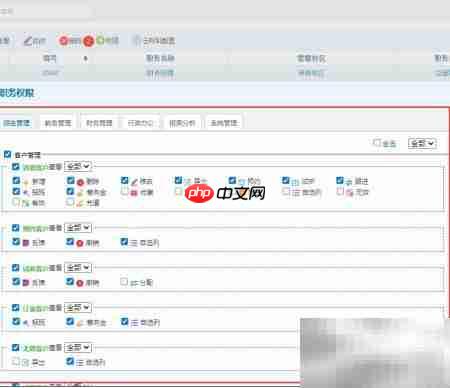Click the pink icon below the first group's pencil icon
450x388 pixels.
point(134,193)
